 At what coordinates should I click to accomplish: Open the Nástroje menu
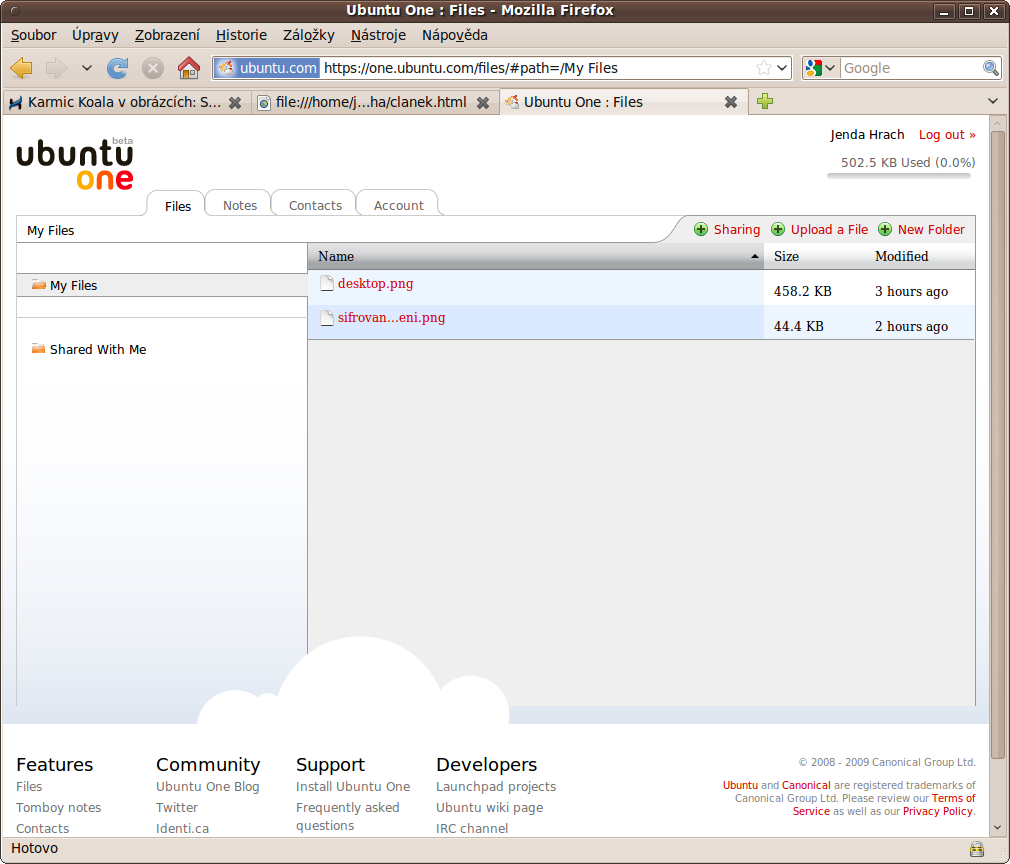point(378,35)
